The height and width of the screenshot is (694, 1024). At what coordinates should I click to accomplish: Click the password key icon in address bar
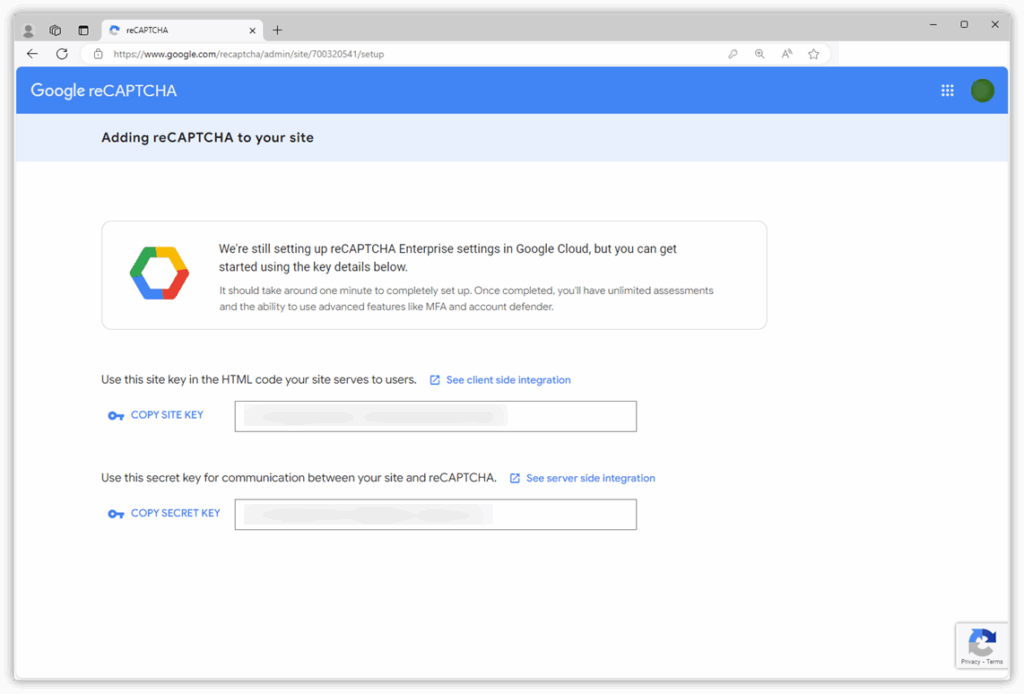pyautogui.click(x=733, y=54)
